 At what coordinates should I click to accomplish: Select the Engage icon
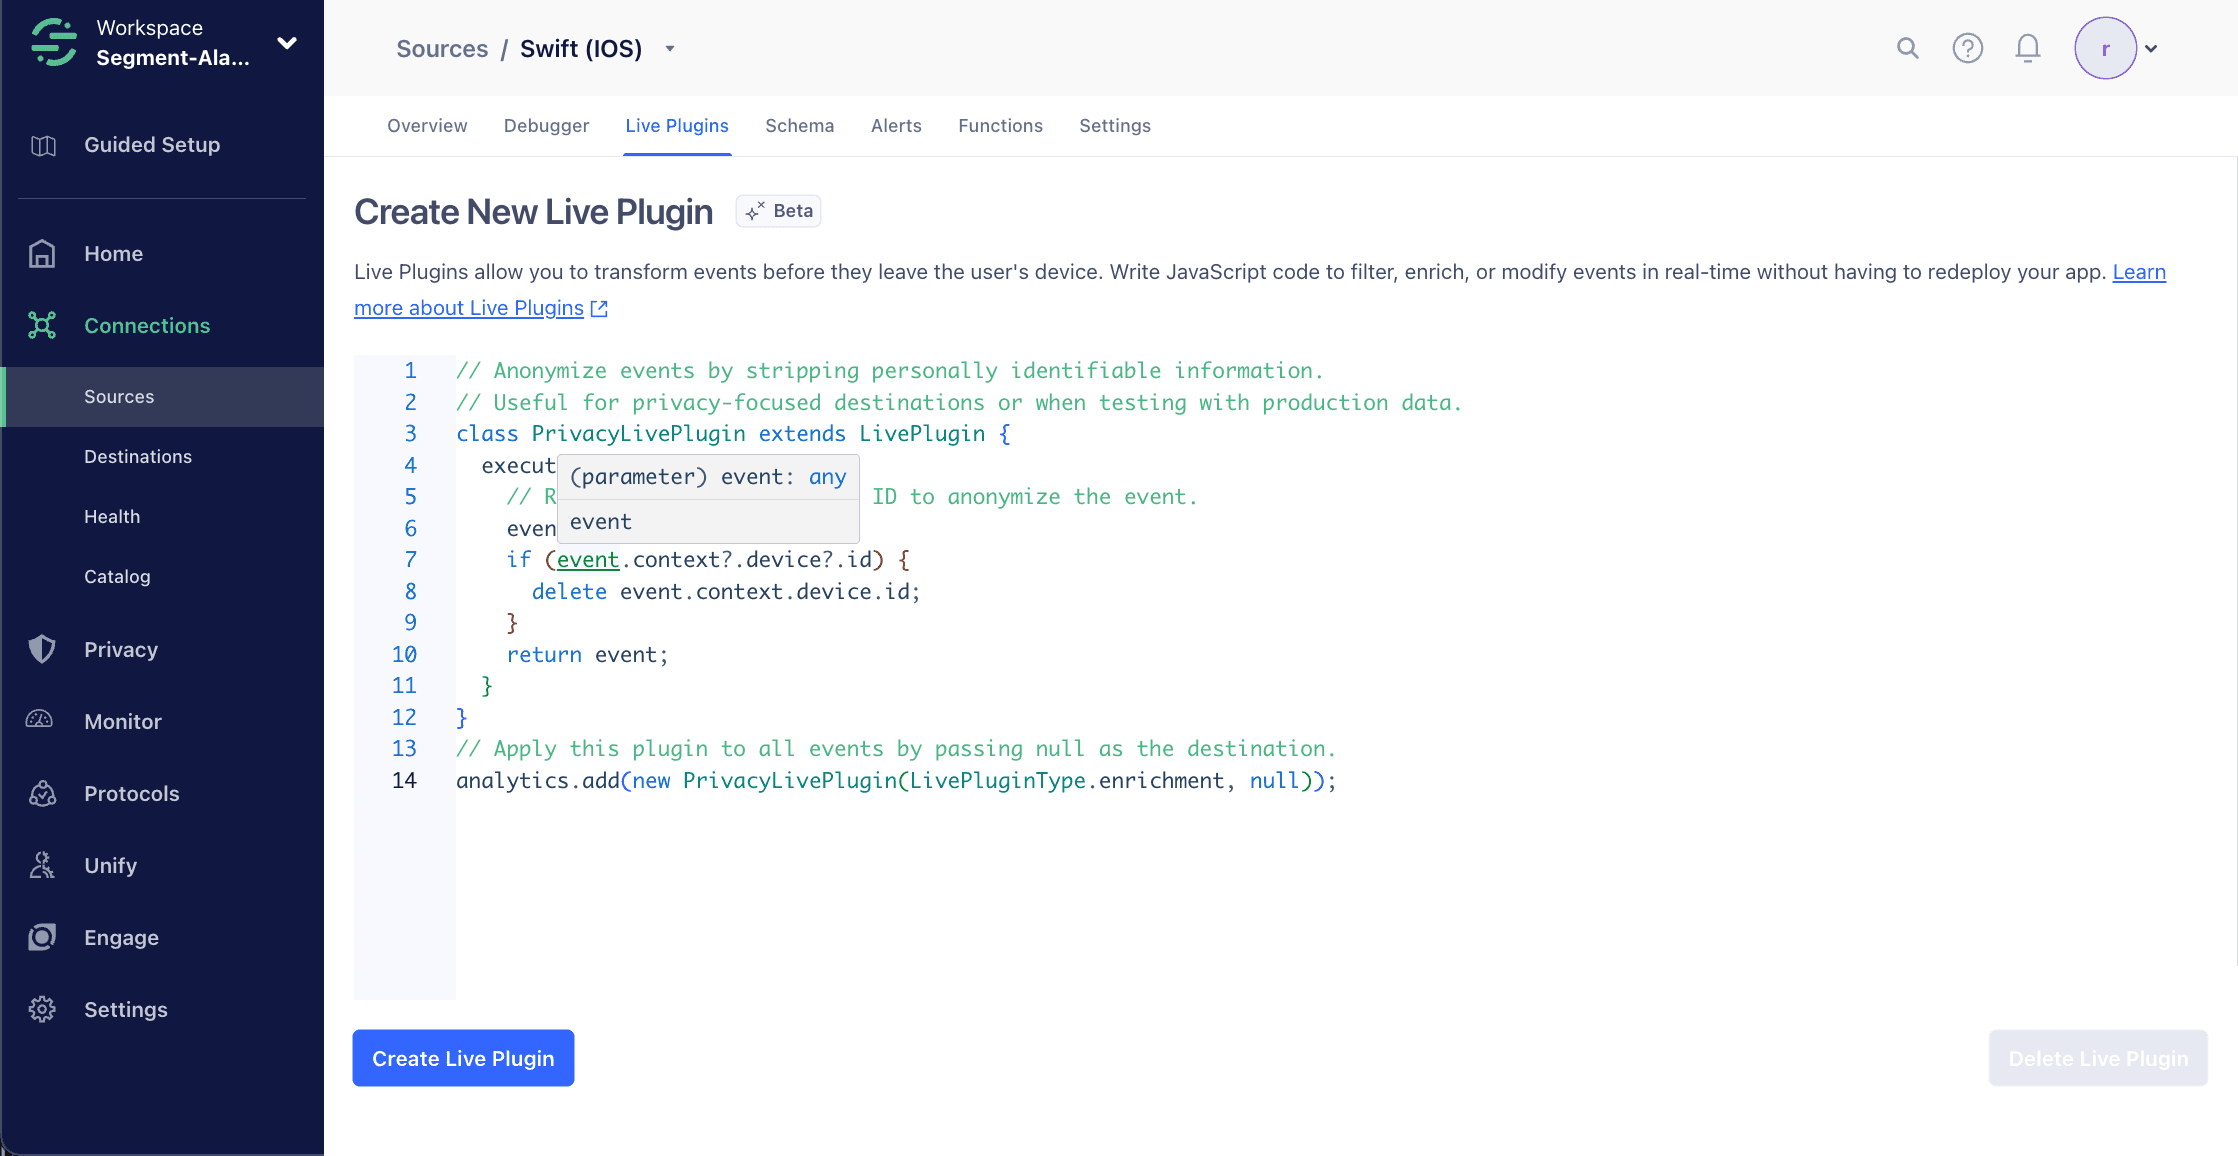[42, 937]
